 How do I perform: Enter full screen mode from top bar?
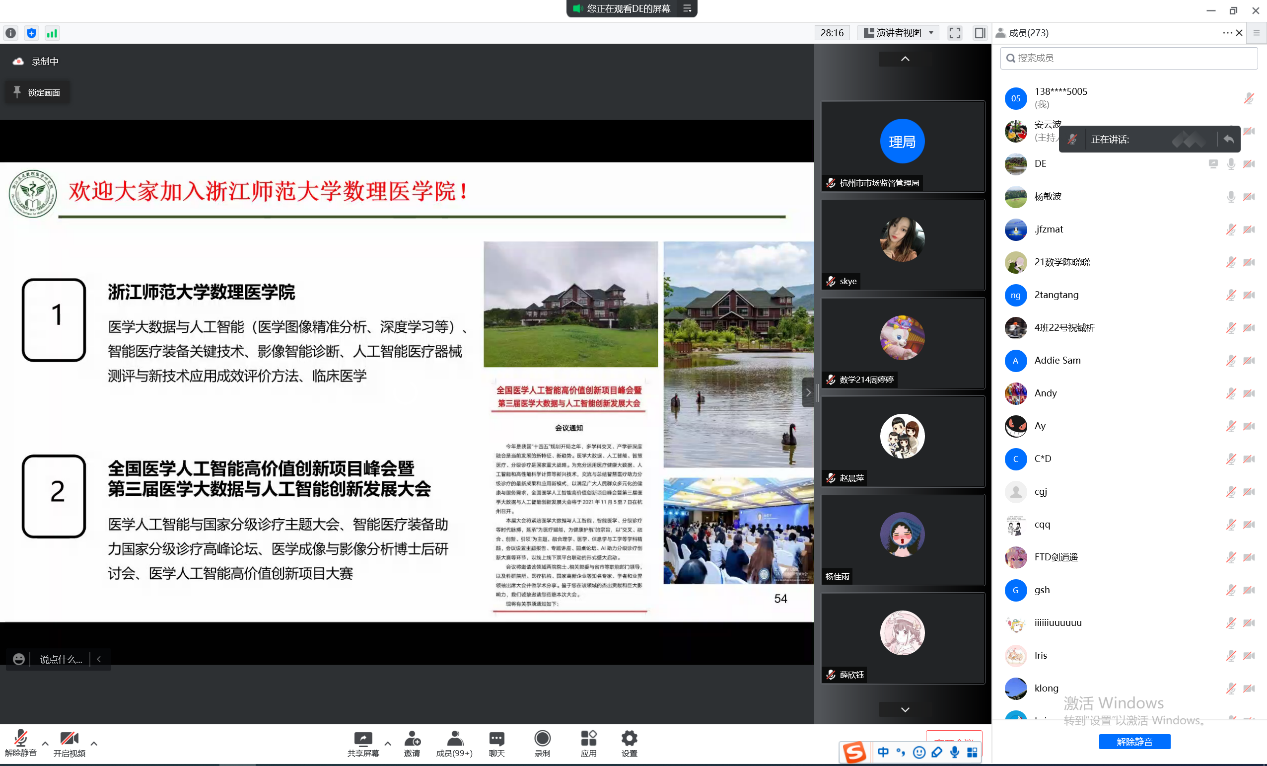(955, 33)
